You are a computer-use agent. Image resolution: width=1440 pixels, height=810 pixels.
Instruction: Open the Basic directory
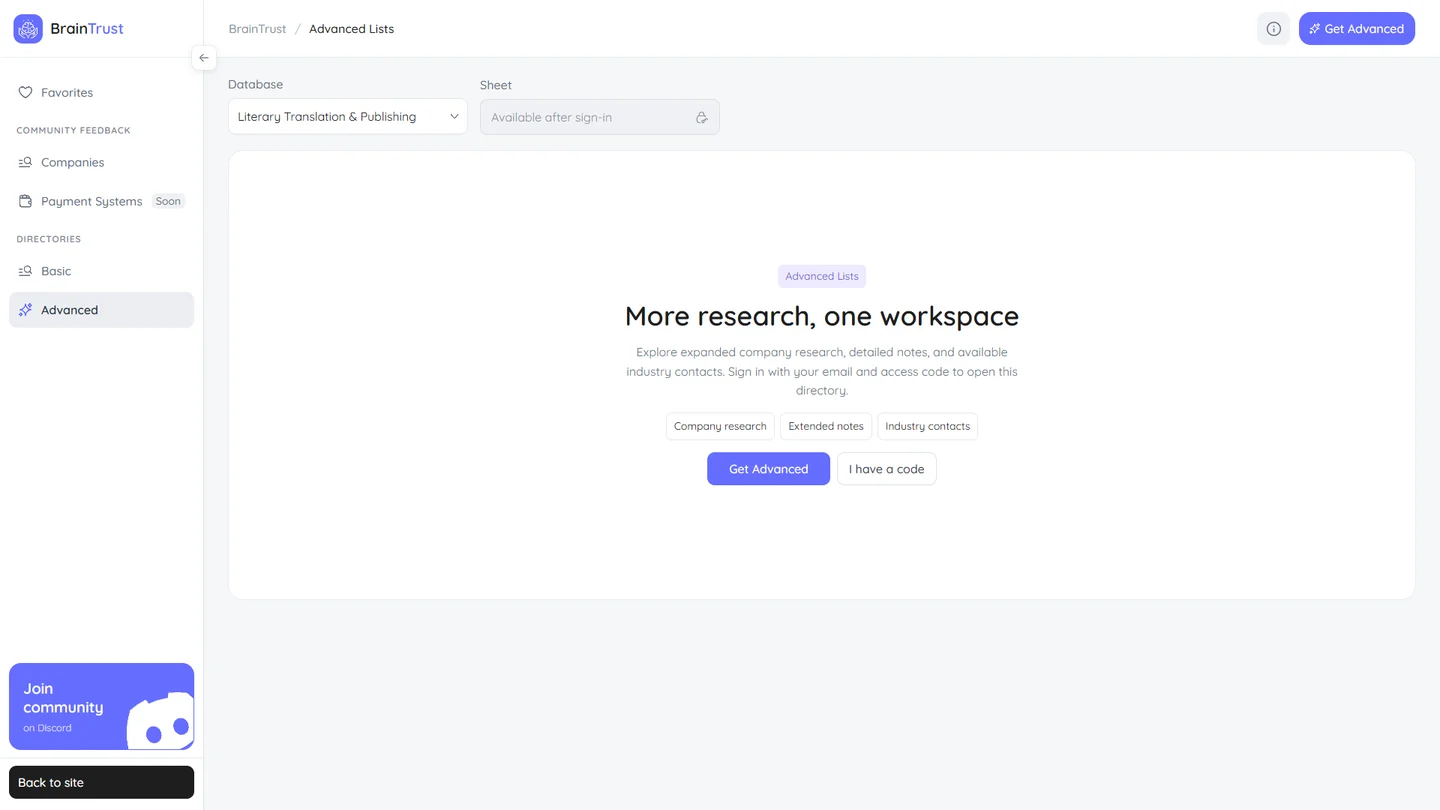coord(101,271)
